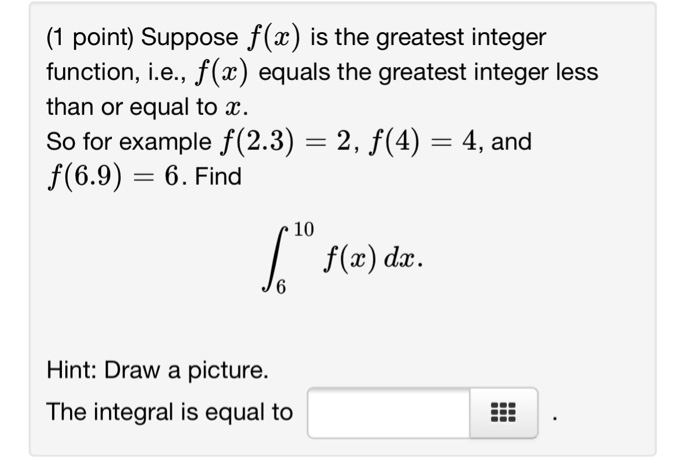Screen dimensions: 700x457
Task: Select the "Hint: Draw a picture." text
Action: coord(158,371)
